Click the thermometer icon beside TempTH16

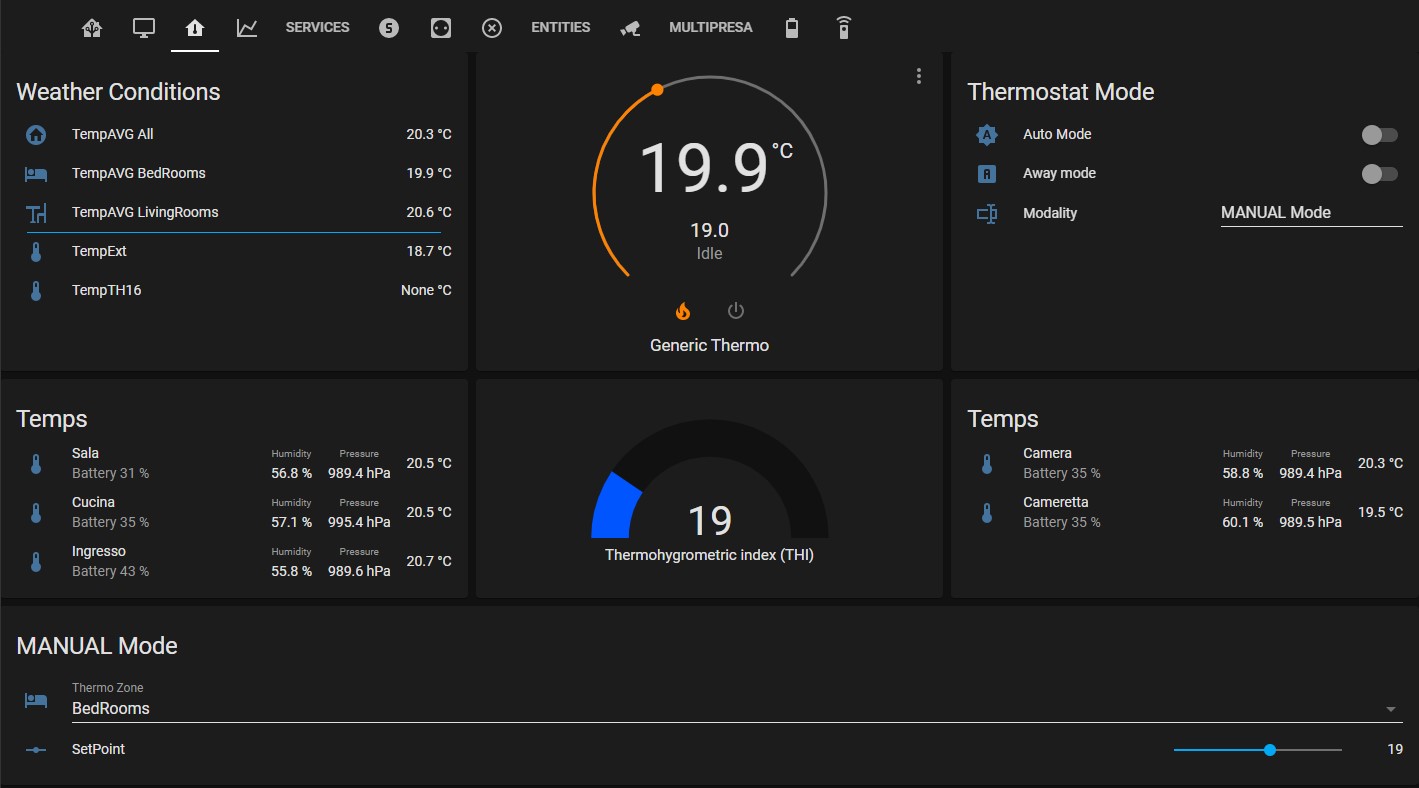click(x=36, y=291)
